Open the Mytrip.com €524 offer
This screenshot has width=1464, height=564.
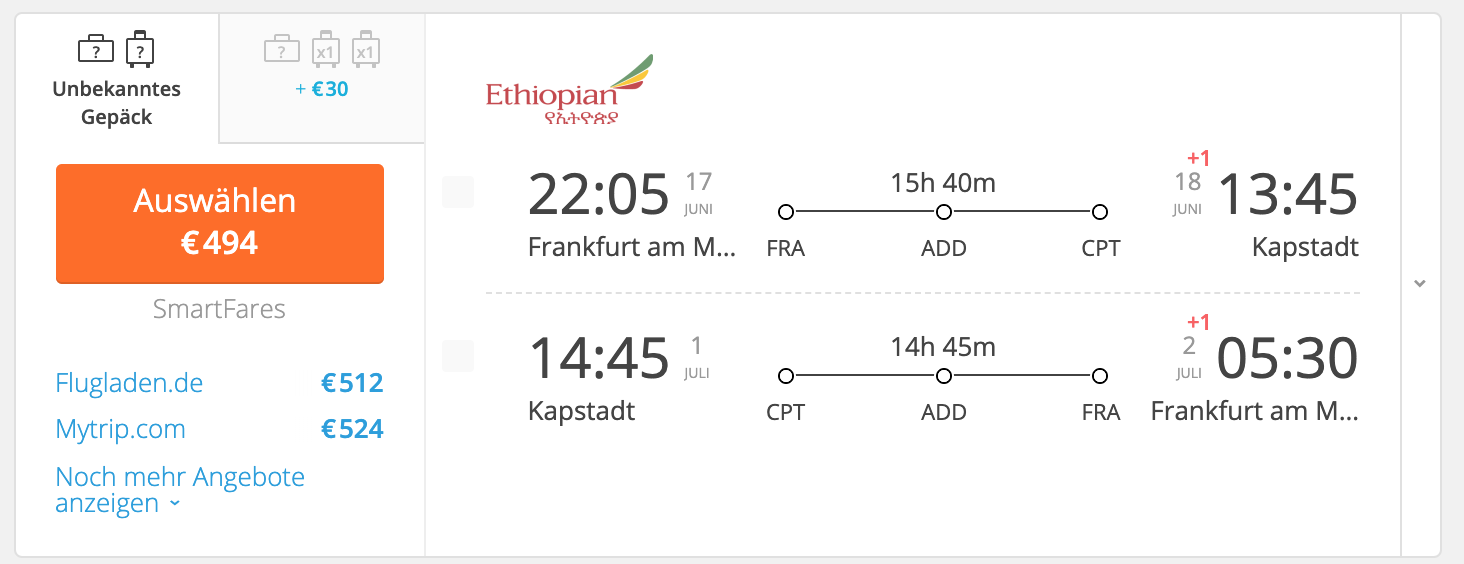(x=220, y=429)
